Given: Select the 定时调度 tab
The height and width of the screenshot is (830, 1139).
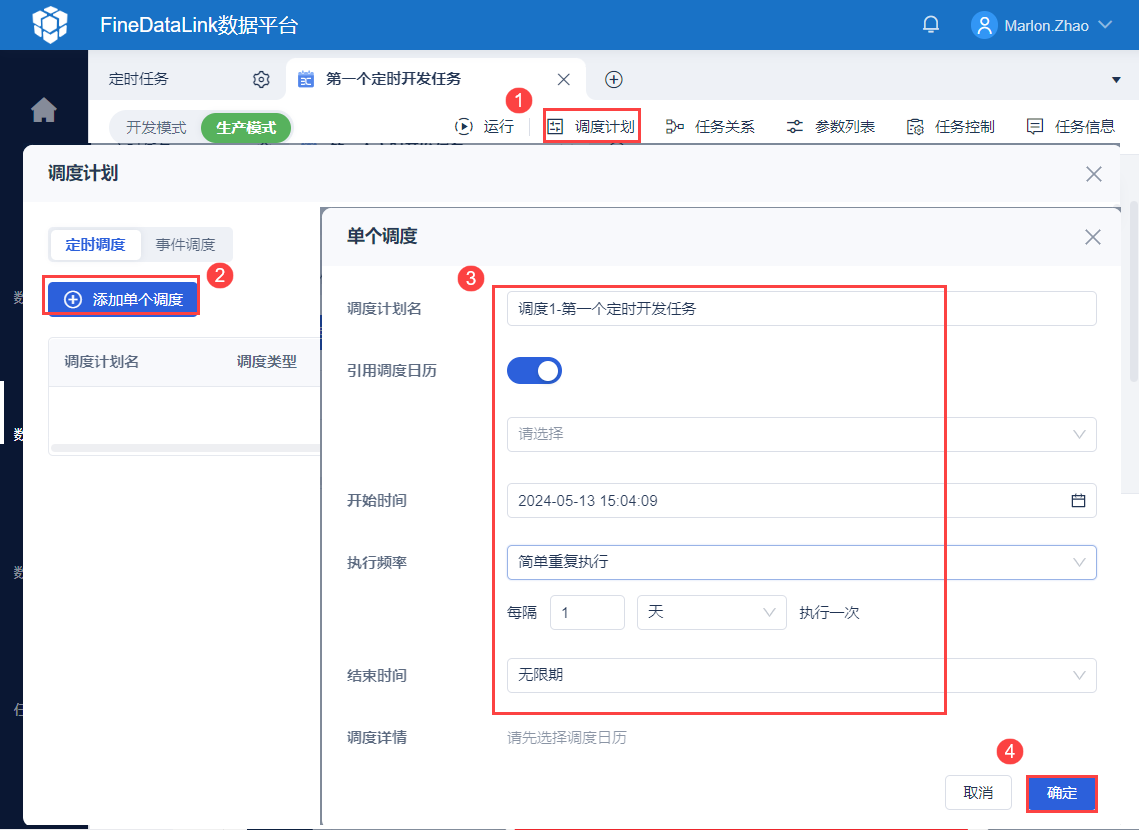Looking at the screenshot, I should [95, 245].
